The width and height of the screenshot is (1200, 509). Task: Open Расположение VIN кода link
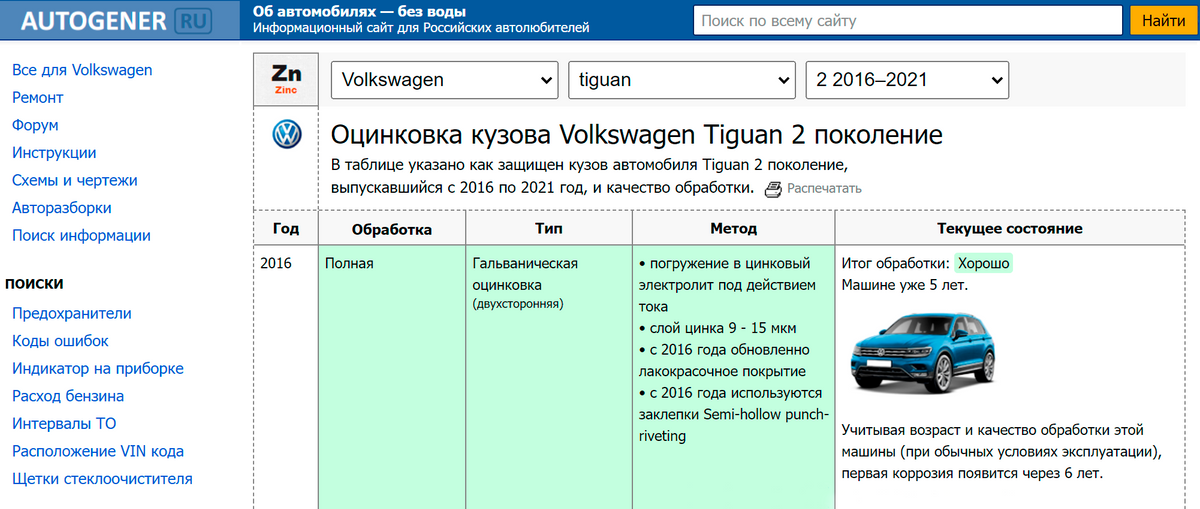(98, 451)
